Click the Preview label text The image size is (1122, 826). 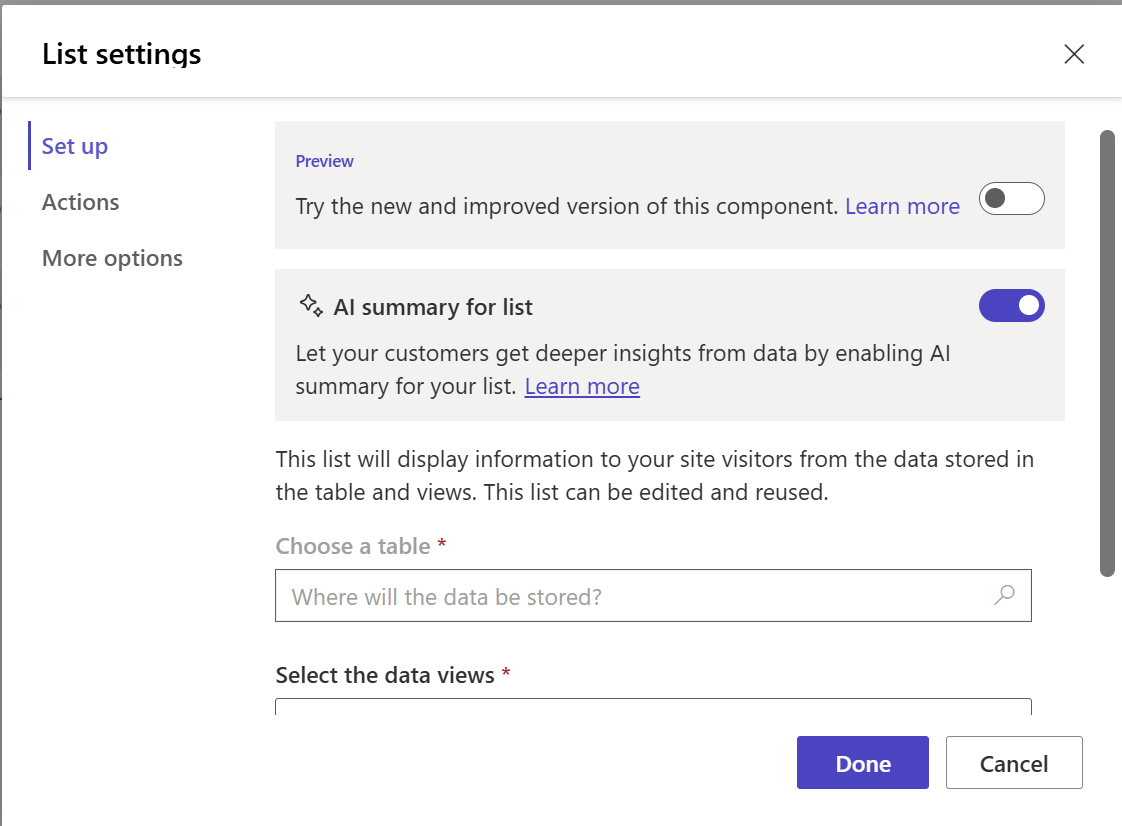point(324,161)
